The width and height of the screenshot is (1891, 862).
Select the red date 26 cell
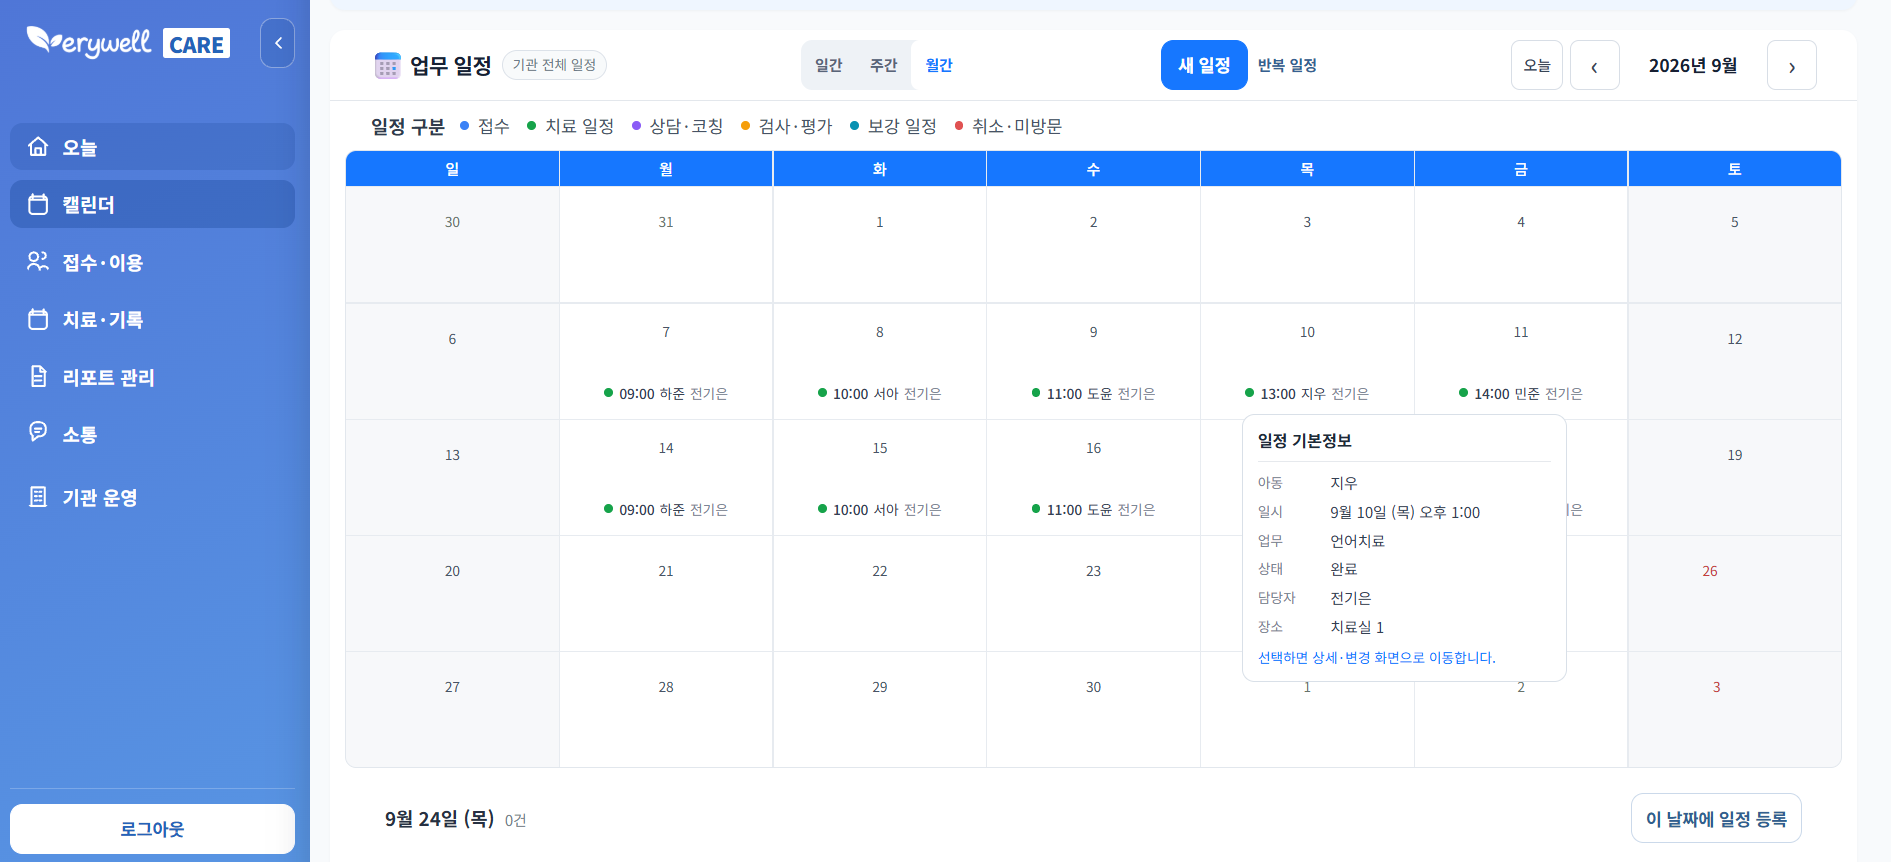pyautogui.click(x=1734, y=594)
